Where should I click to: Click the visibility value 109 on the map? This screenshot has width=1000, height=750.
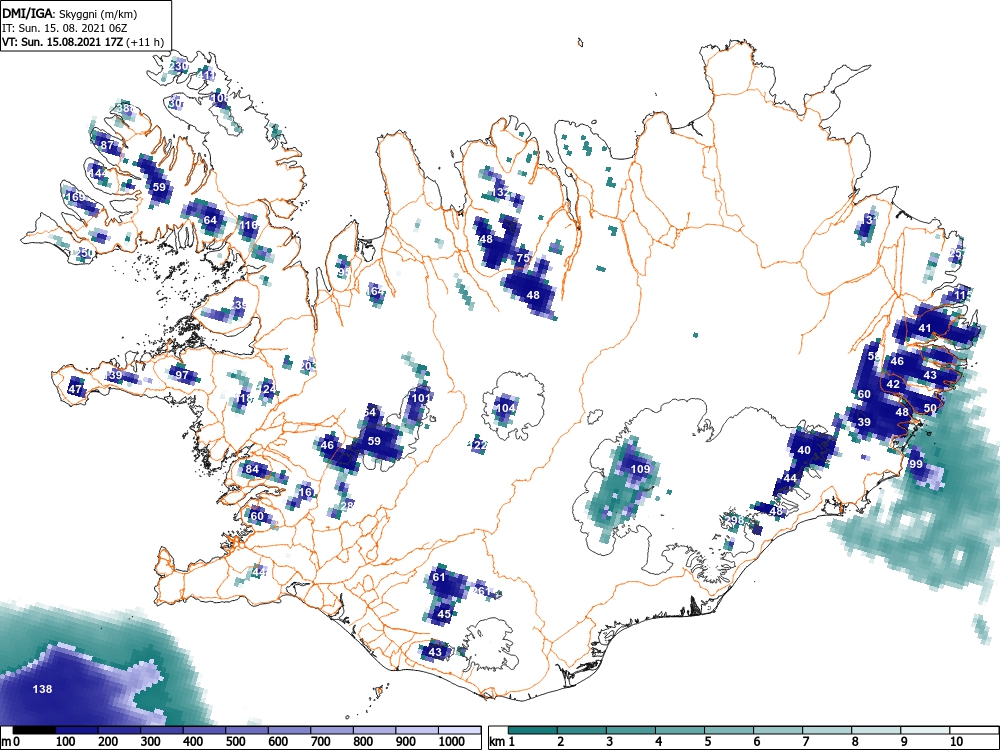[640, 469]
